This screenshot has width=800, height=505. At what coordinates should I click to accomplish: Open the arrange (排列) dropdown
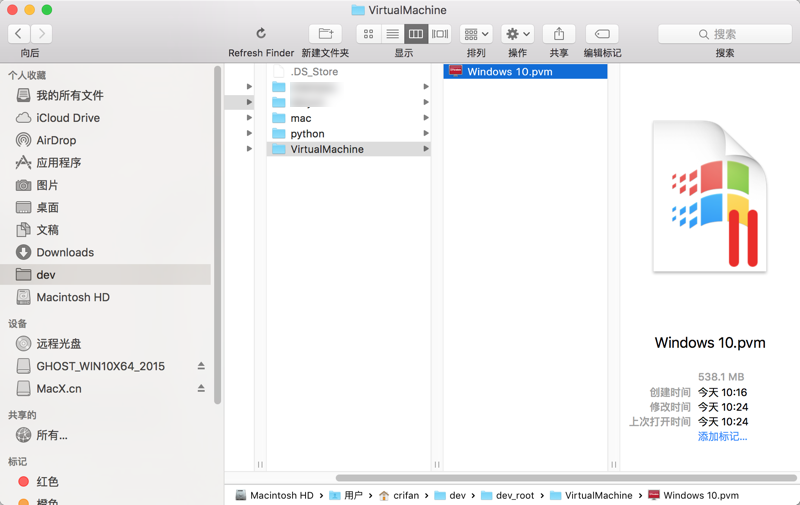point(476,34)
